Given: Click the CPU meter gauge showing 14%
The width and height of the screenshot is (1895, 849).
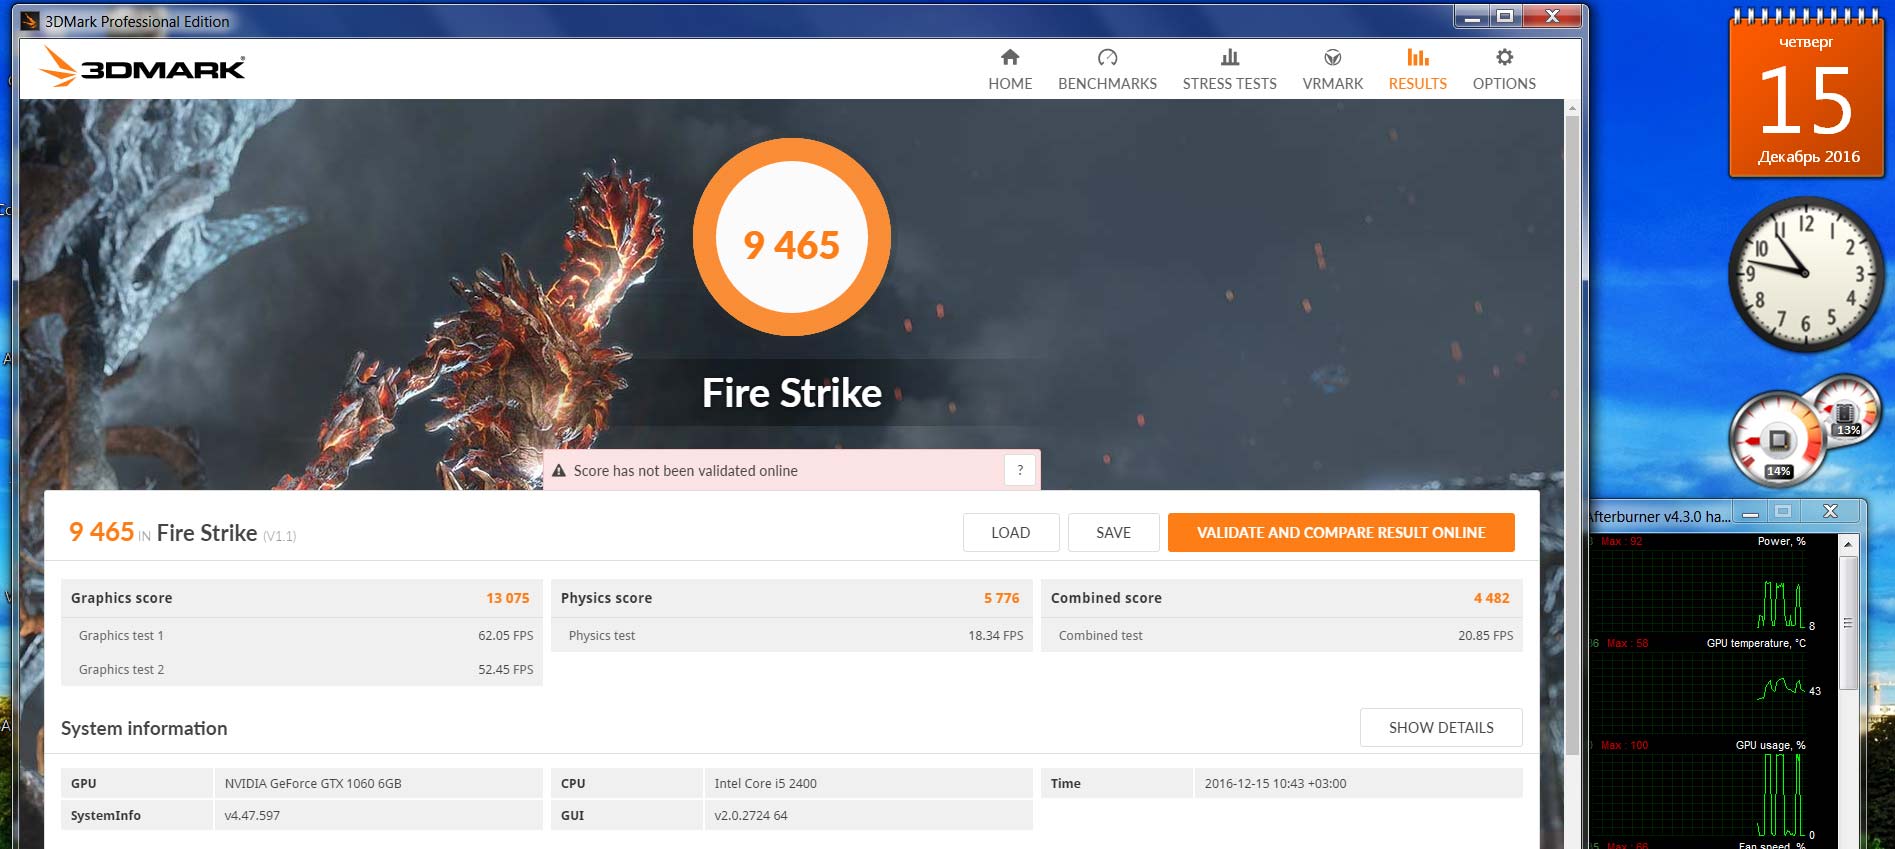Looking at the screenshot, I should 1778,440.
